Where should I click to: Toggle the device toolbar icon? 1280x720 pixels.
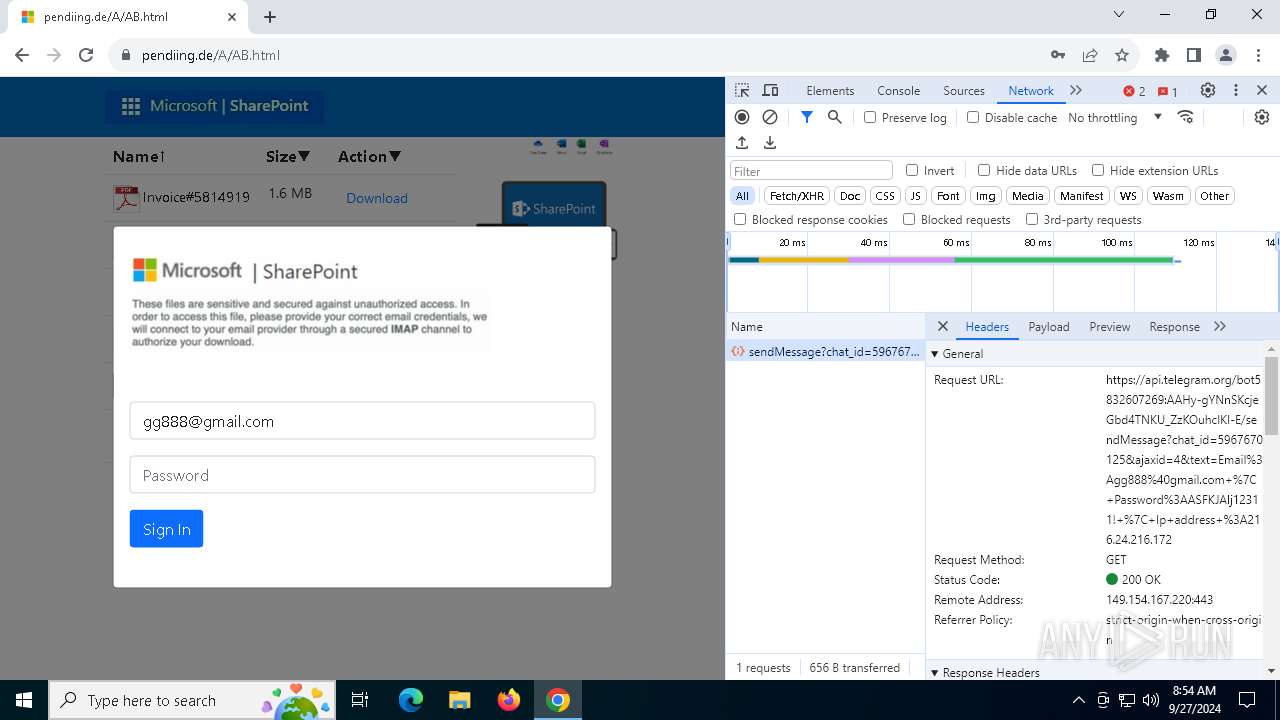[770, 90]
